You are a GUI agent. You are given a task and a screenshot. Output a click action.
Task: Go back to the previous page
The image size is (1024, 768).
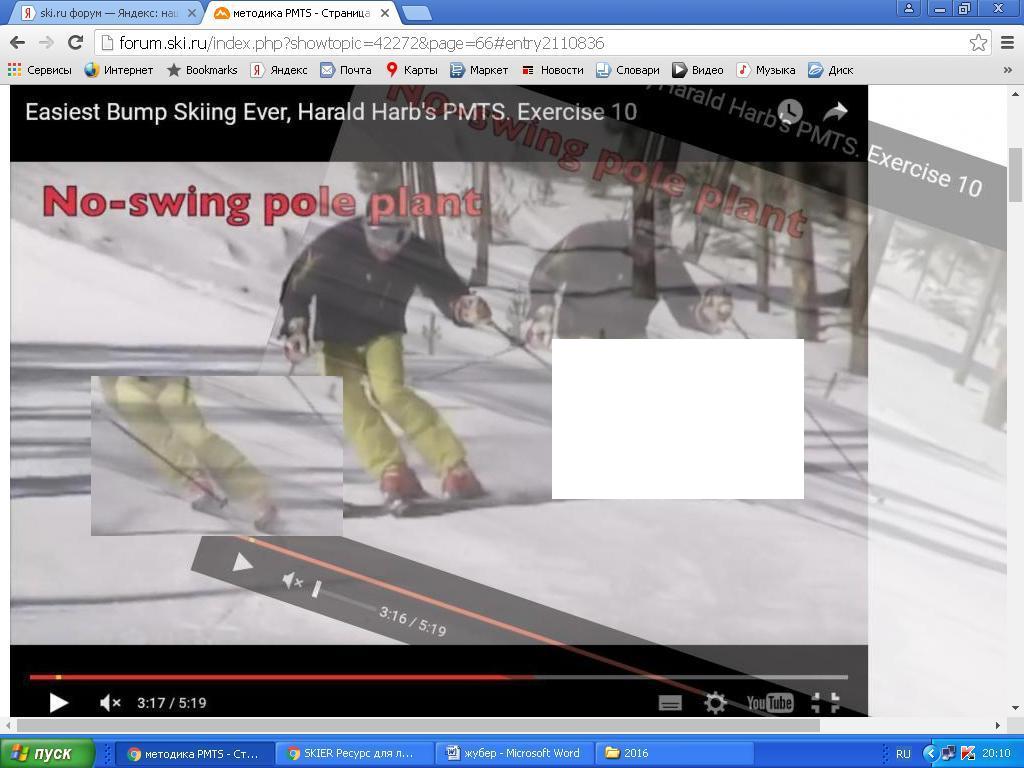pyautogui.click(x=18, y=43)
